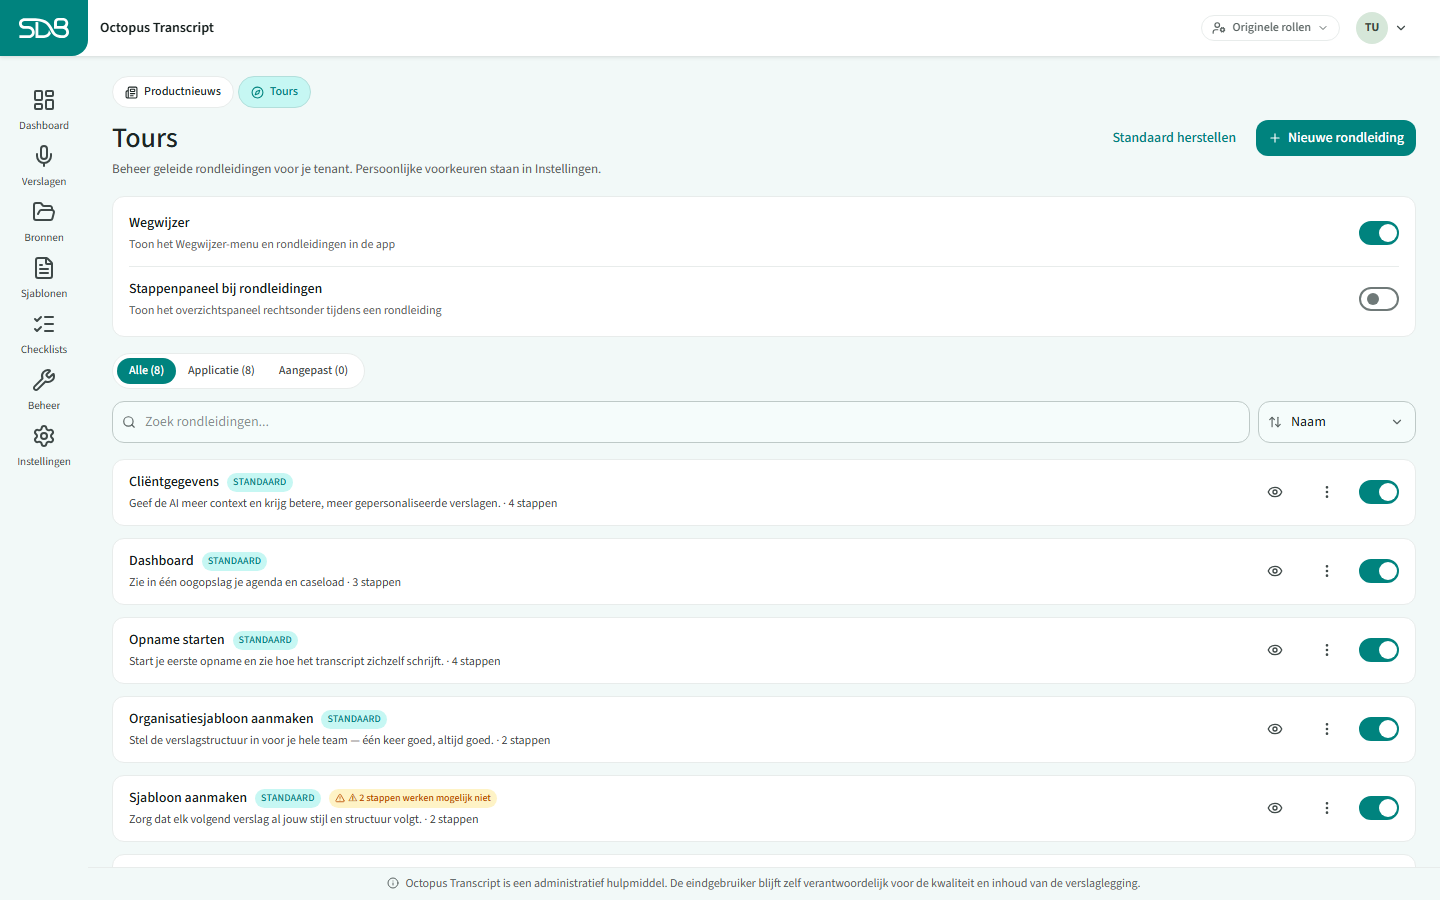
Task: Switch off the Sjabloon aanmaken toggle
Action: click(x=1379, y=808)
